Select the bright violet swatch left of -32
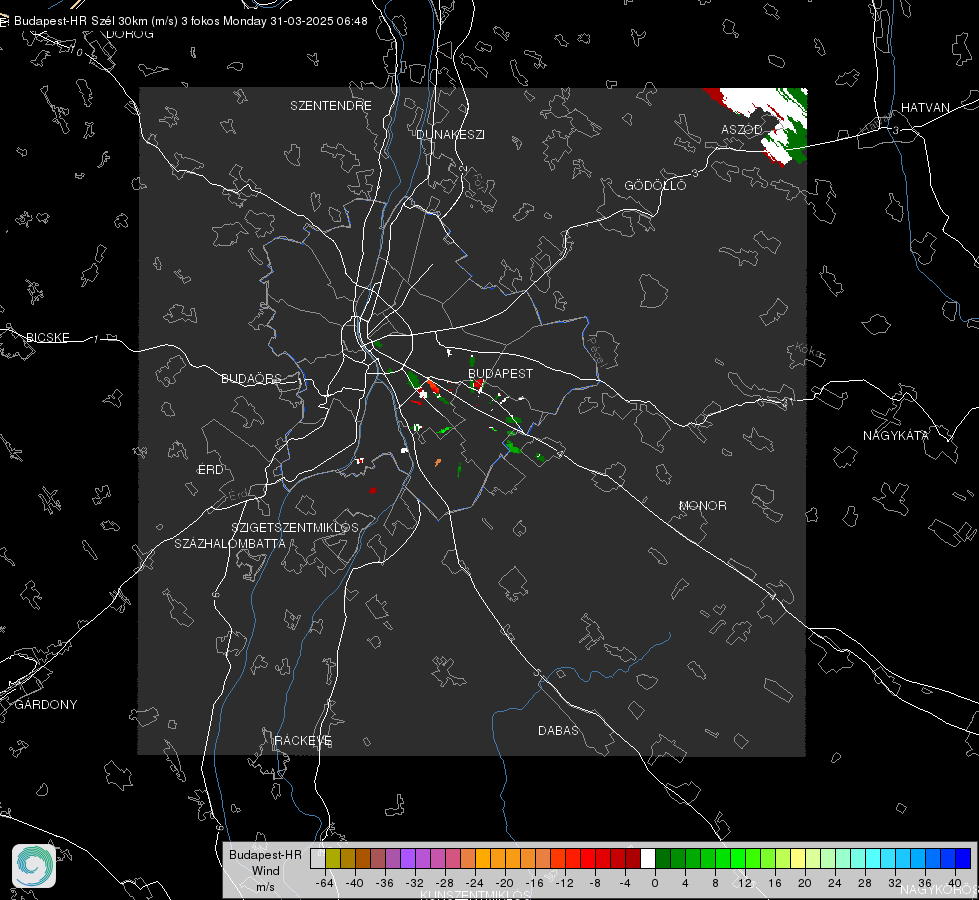Screen dimensions: 979x900 pyautogui.click(x=408, y=858)
